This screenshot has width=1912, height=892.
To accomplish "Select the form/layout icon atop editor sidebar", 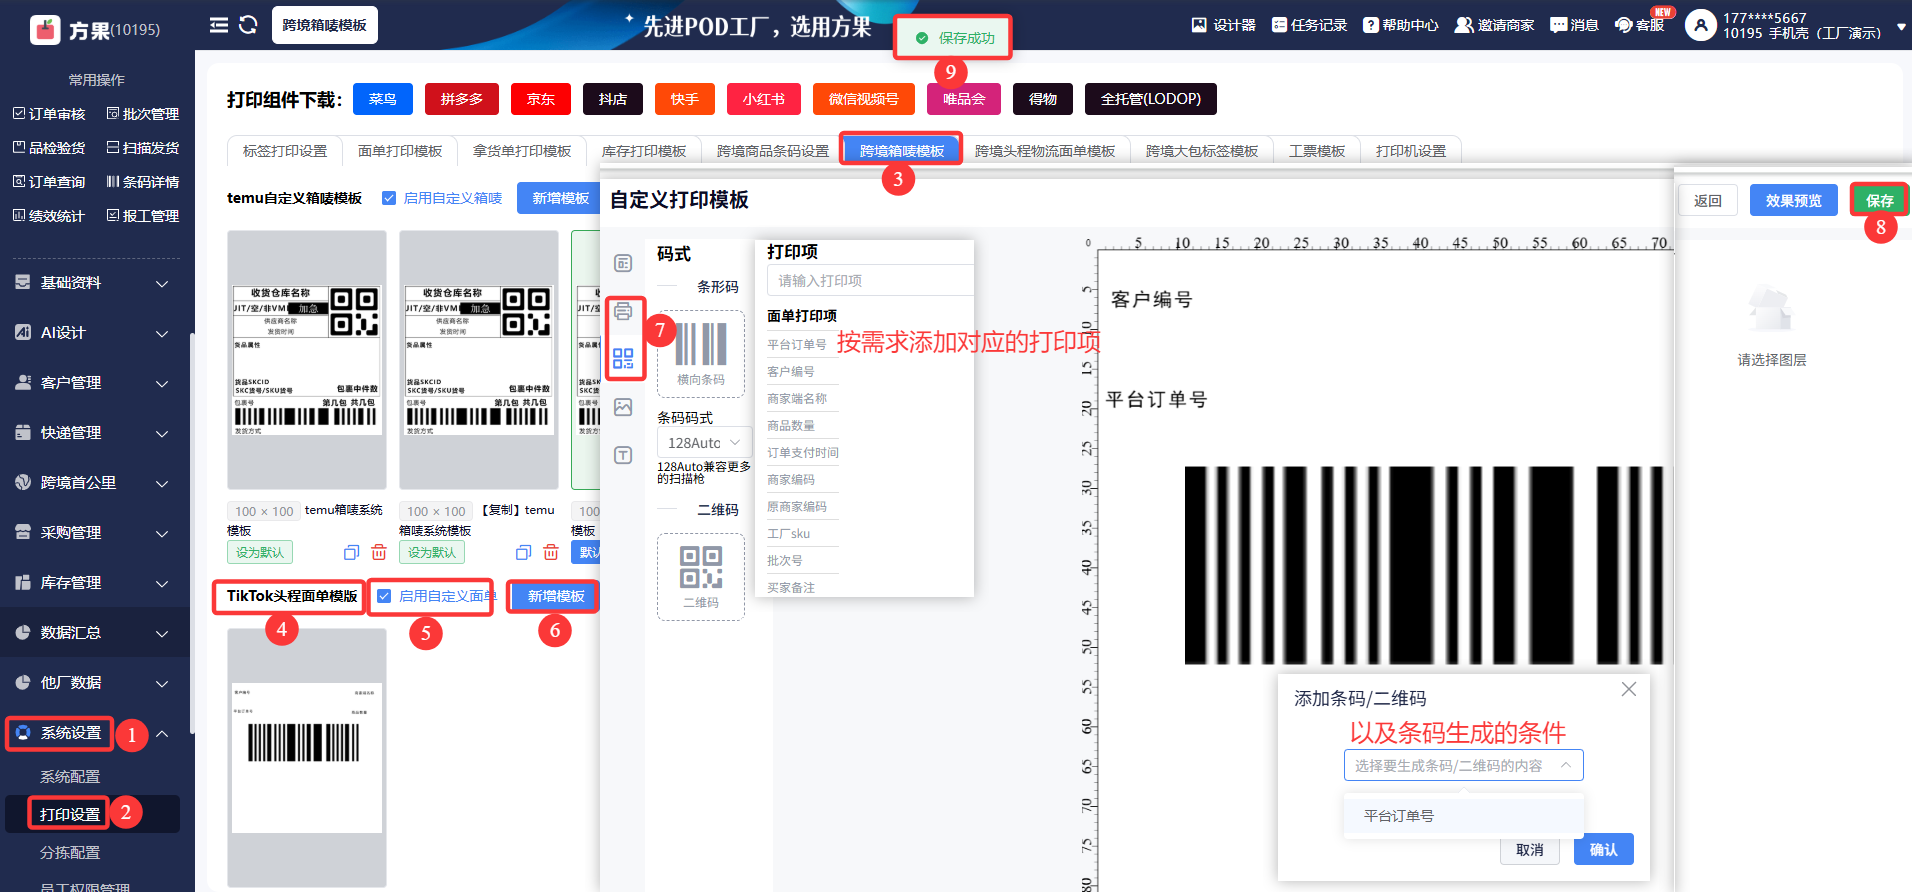I will tap(623, 263).
